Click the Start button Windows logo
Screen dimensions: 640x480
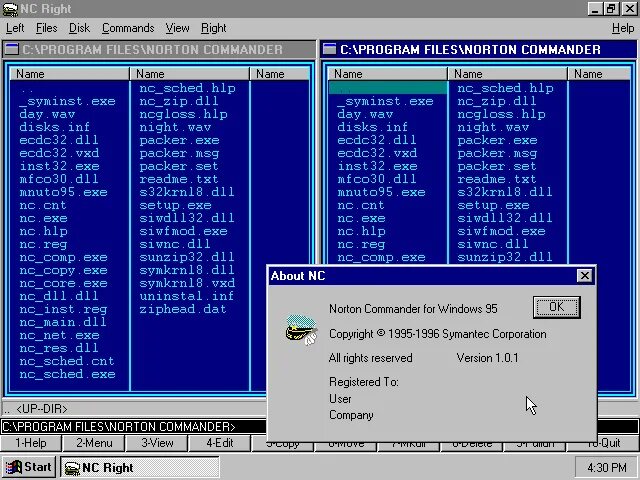coord(14,468)
